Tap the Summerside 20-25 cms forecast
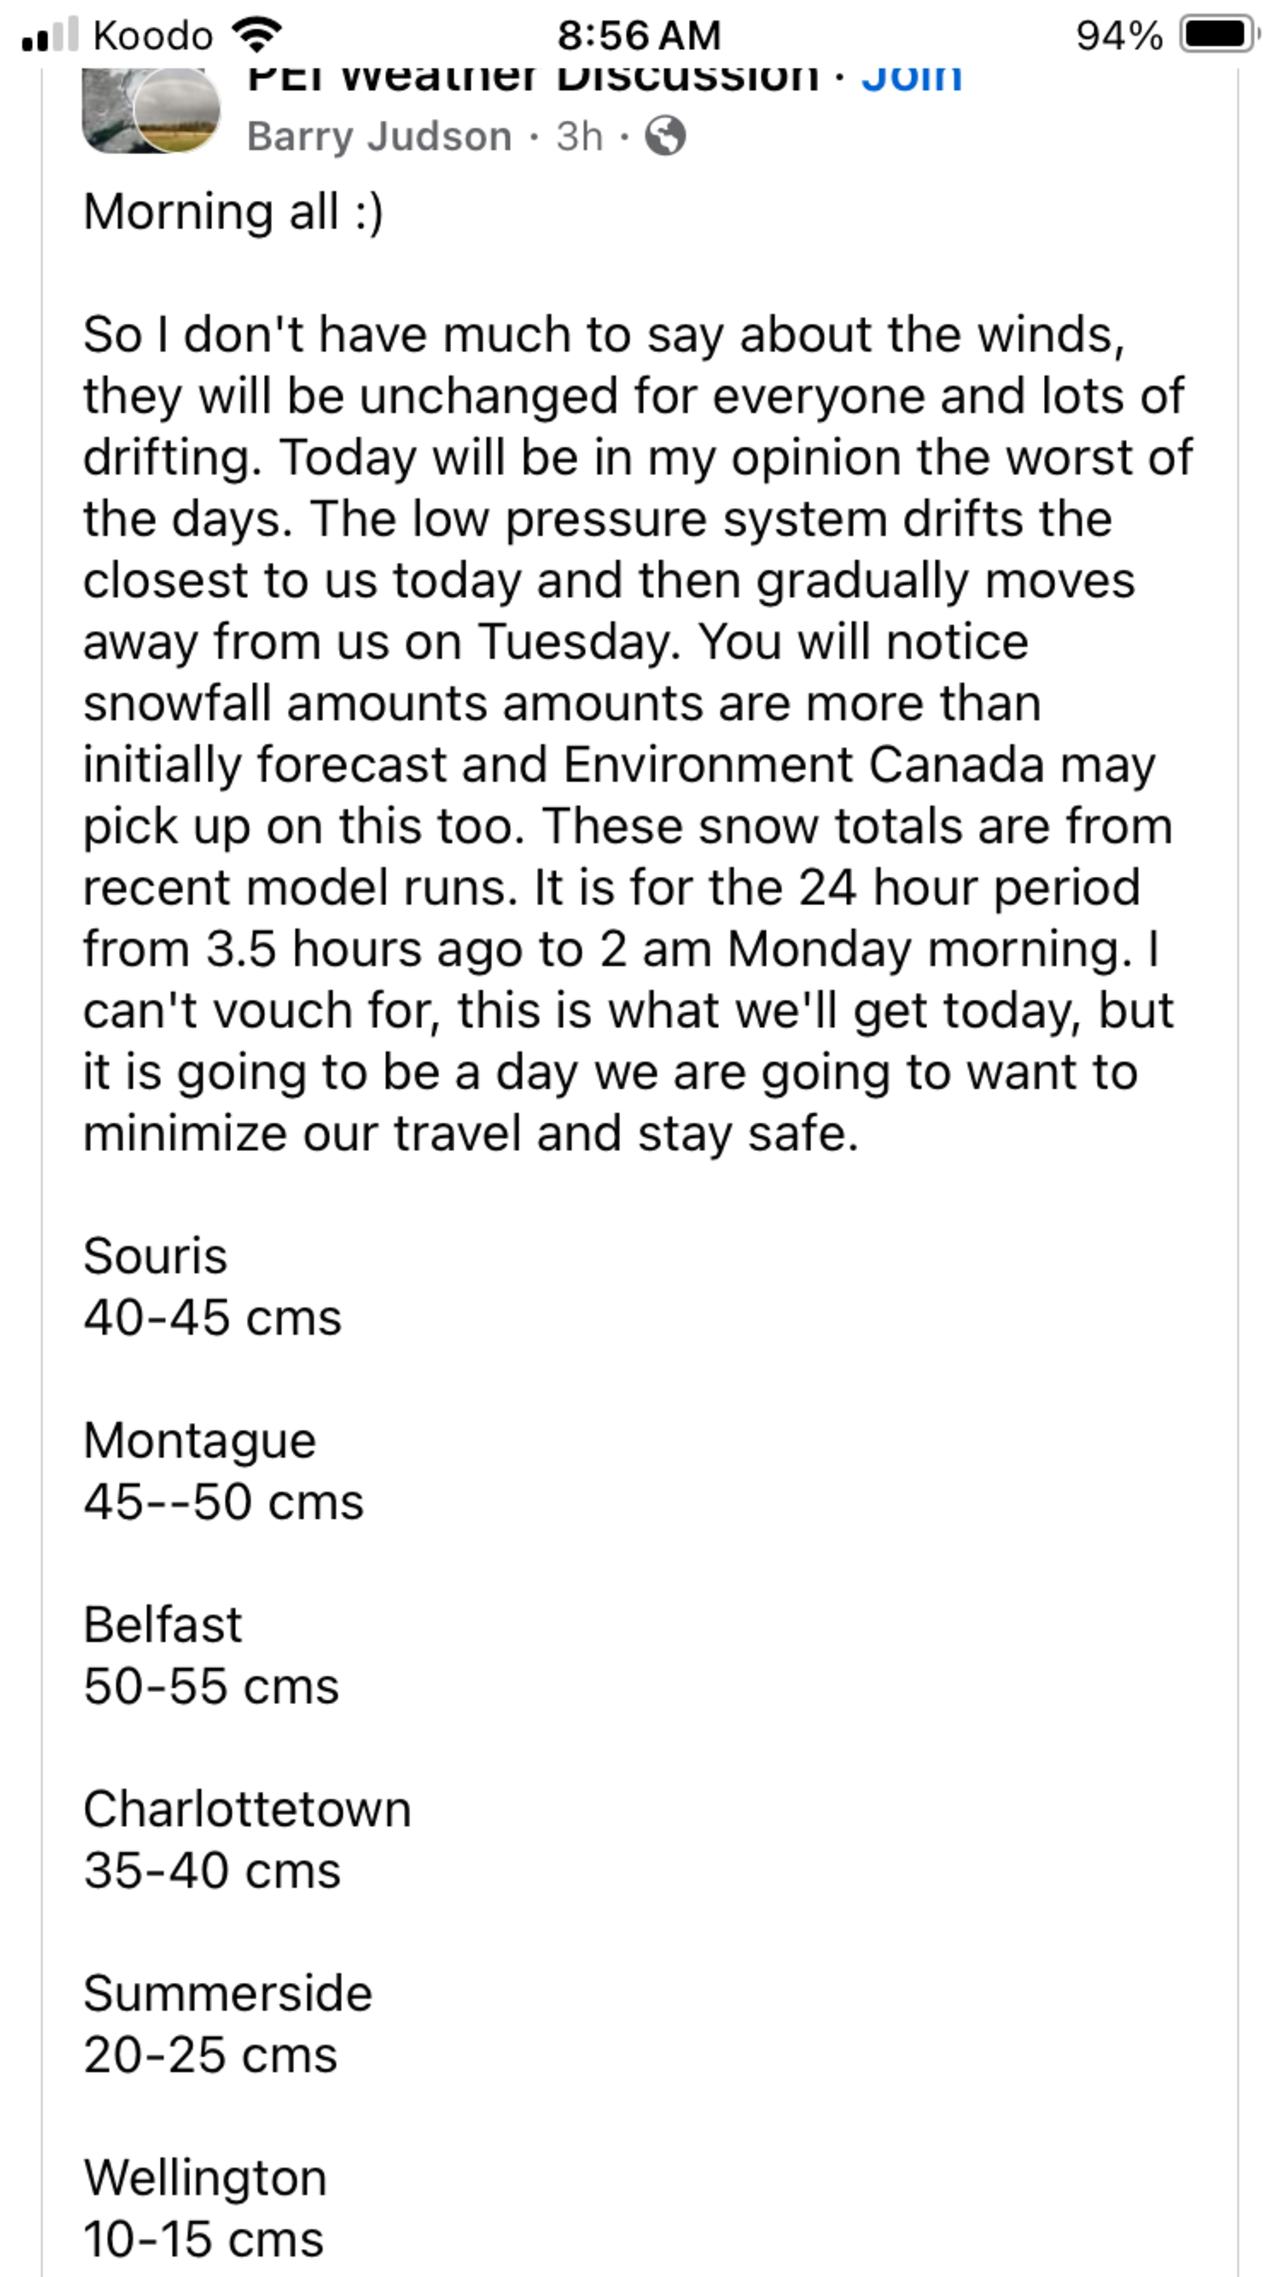Image resolution: width=1280 pixels, height=2277 pixels. pos(227,2024)
